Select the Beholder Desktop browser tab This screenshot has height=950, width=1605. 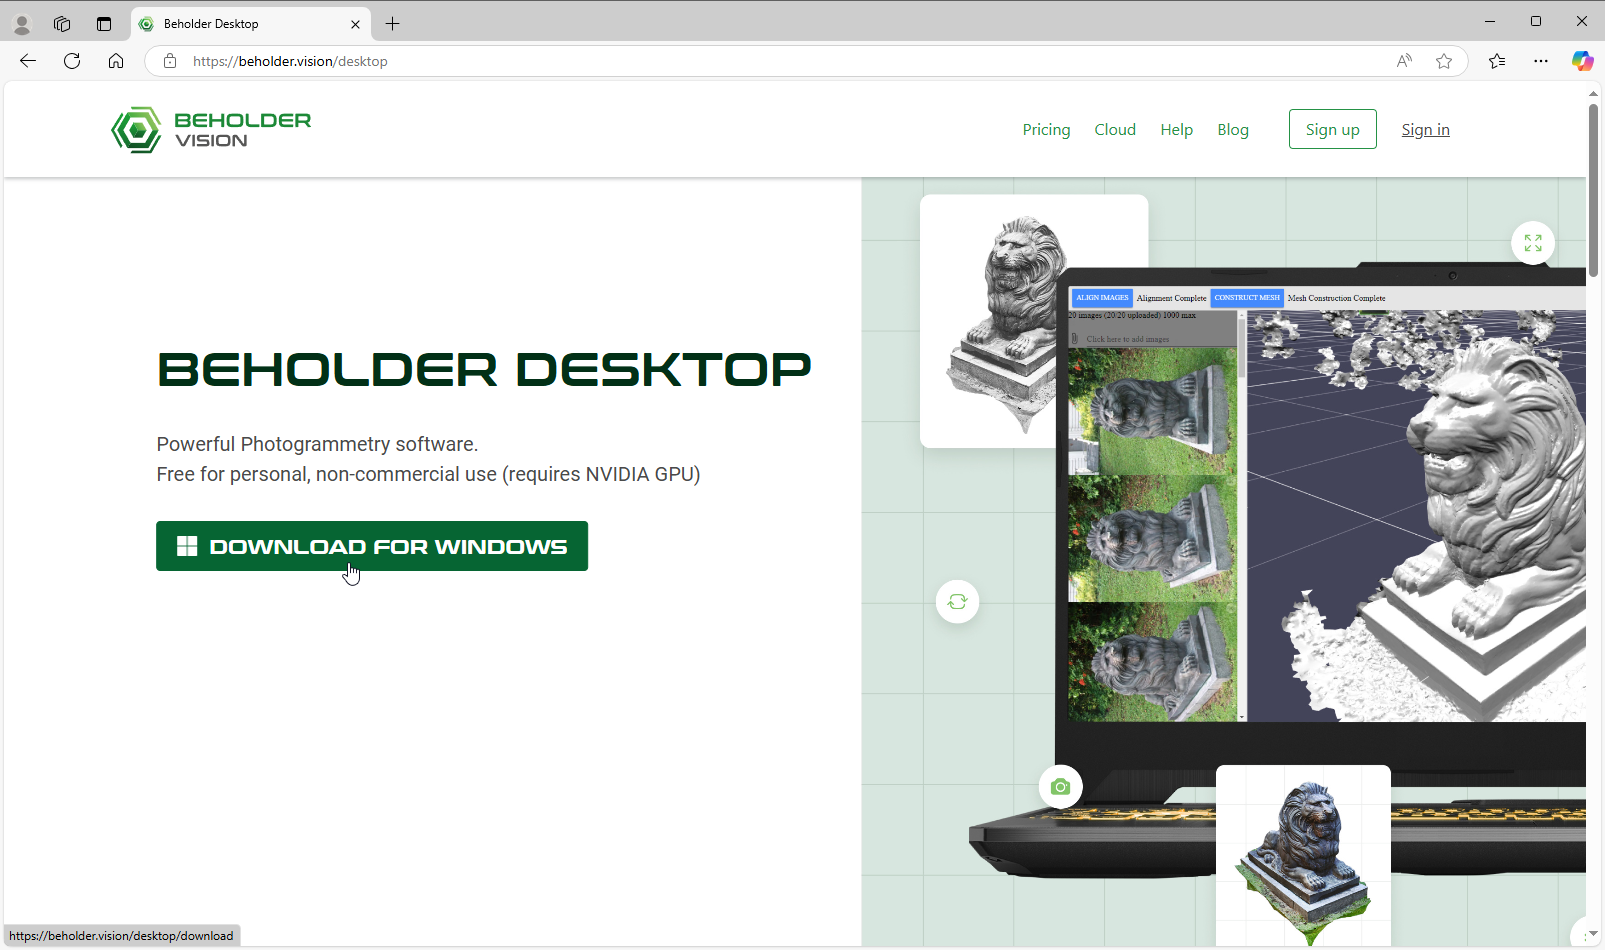click(250, 24)
